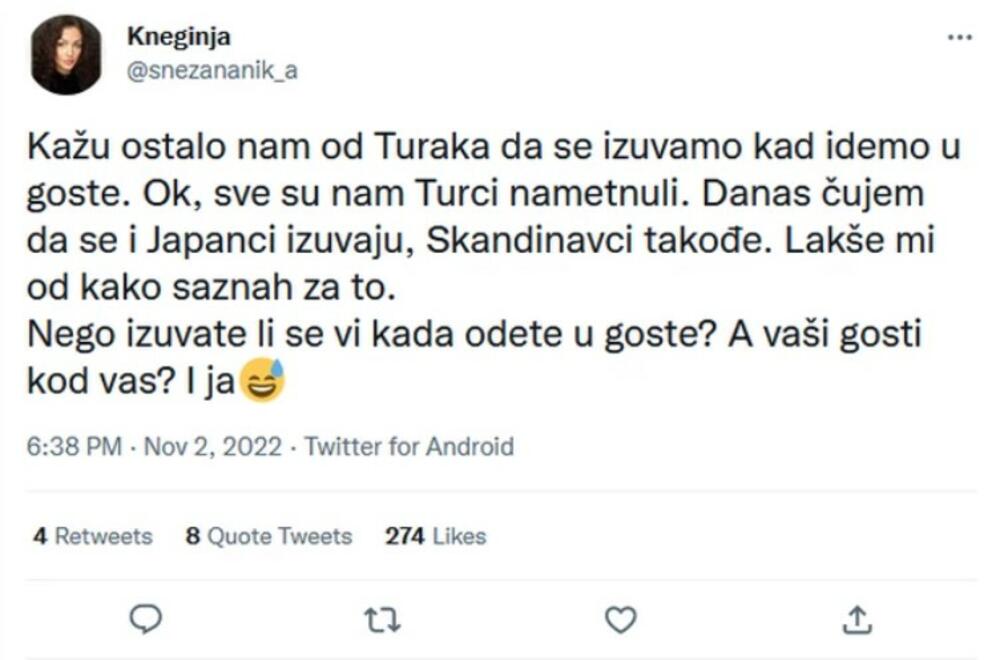Open Kneginja's profile by clicking her name
The width and height of the screenshot is (1000, 660).
point(180,37)
